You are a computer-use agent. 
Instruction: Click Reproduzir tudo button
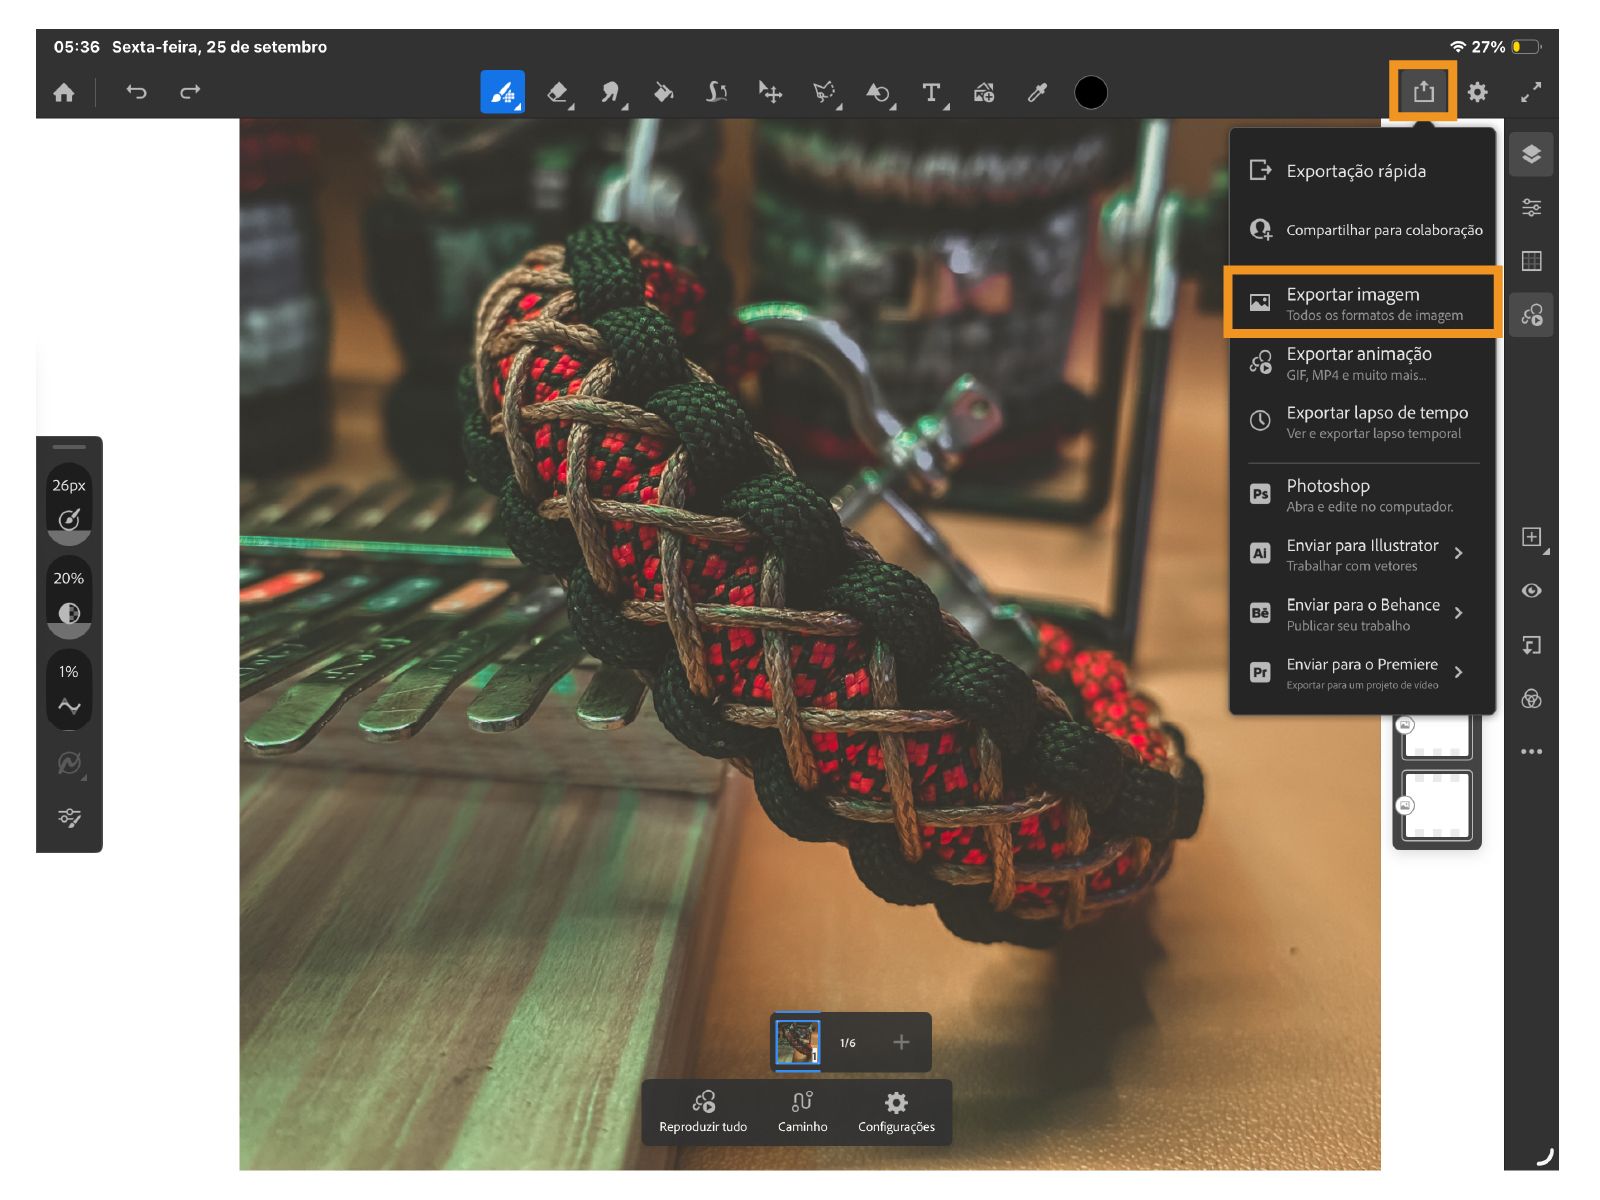[703, 1112]
